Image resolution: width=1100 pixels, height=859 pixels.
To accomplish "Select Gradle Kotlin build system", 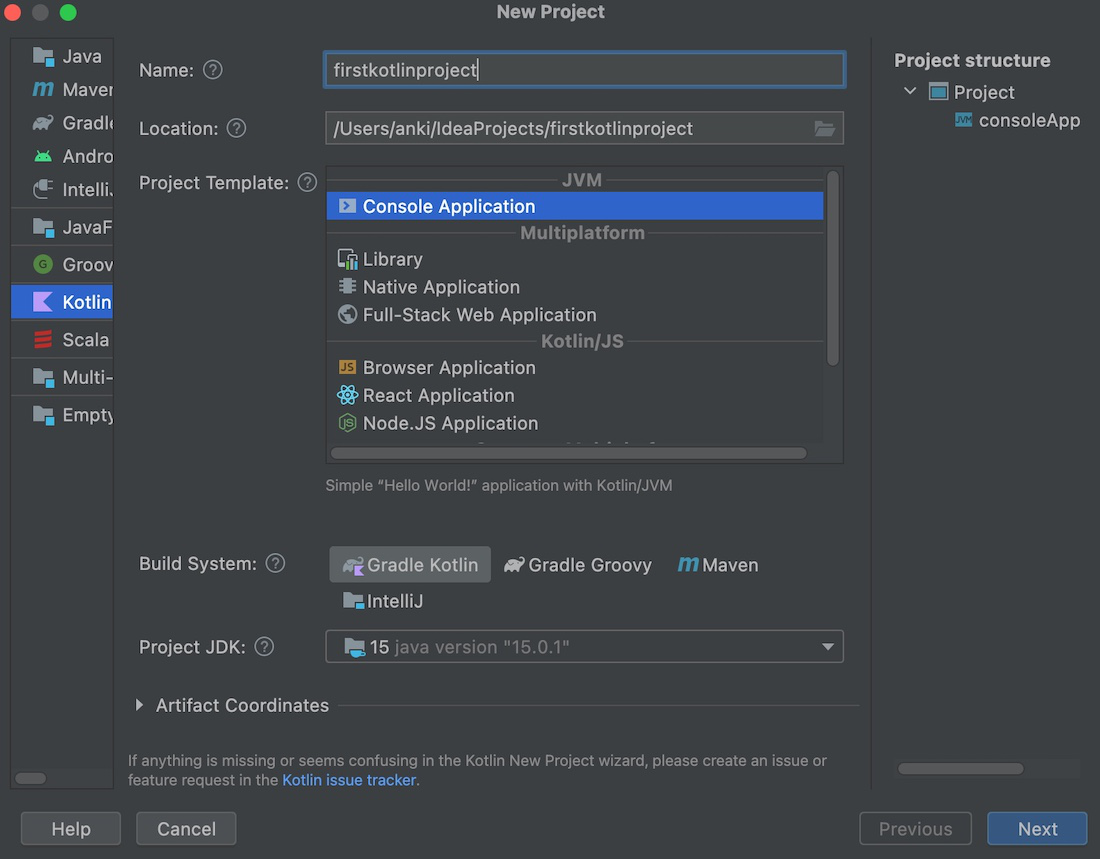I will click(x=410, y=564).
